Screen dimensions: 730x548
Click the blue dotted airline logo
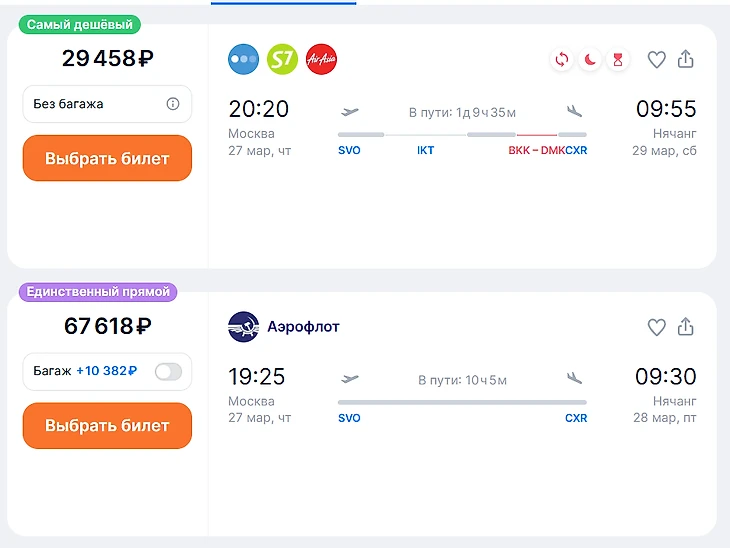[243, 59]
